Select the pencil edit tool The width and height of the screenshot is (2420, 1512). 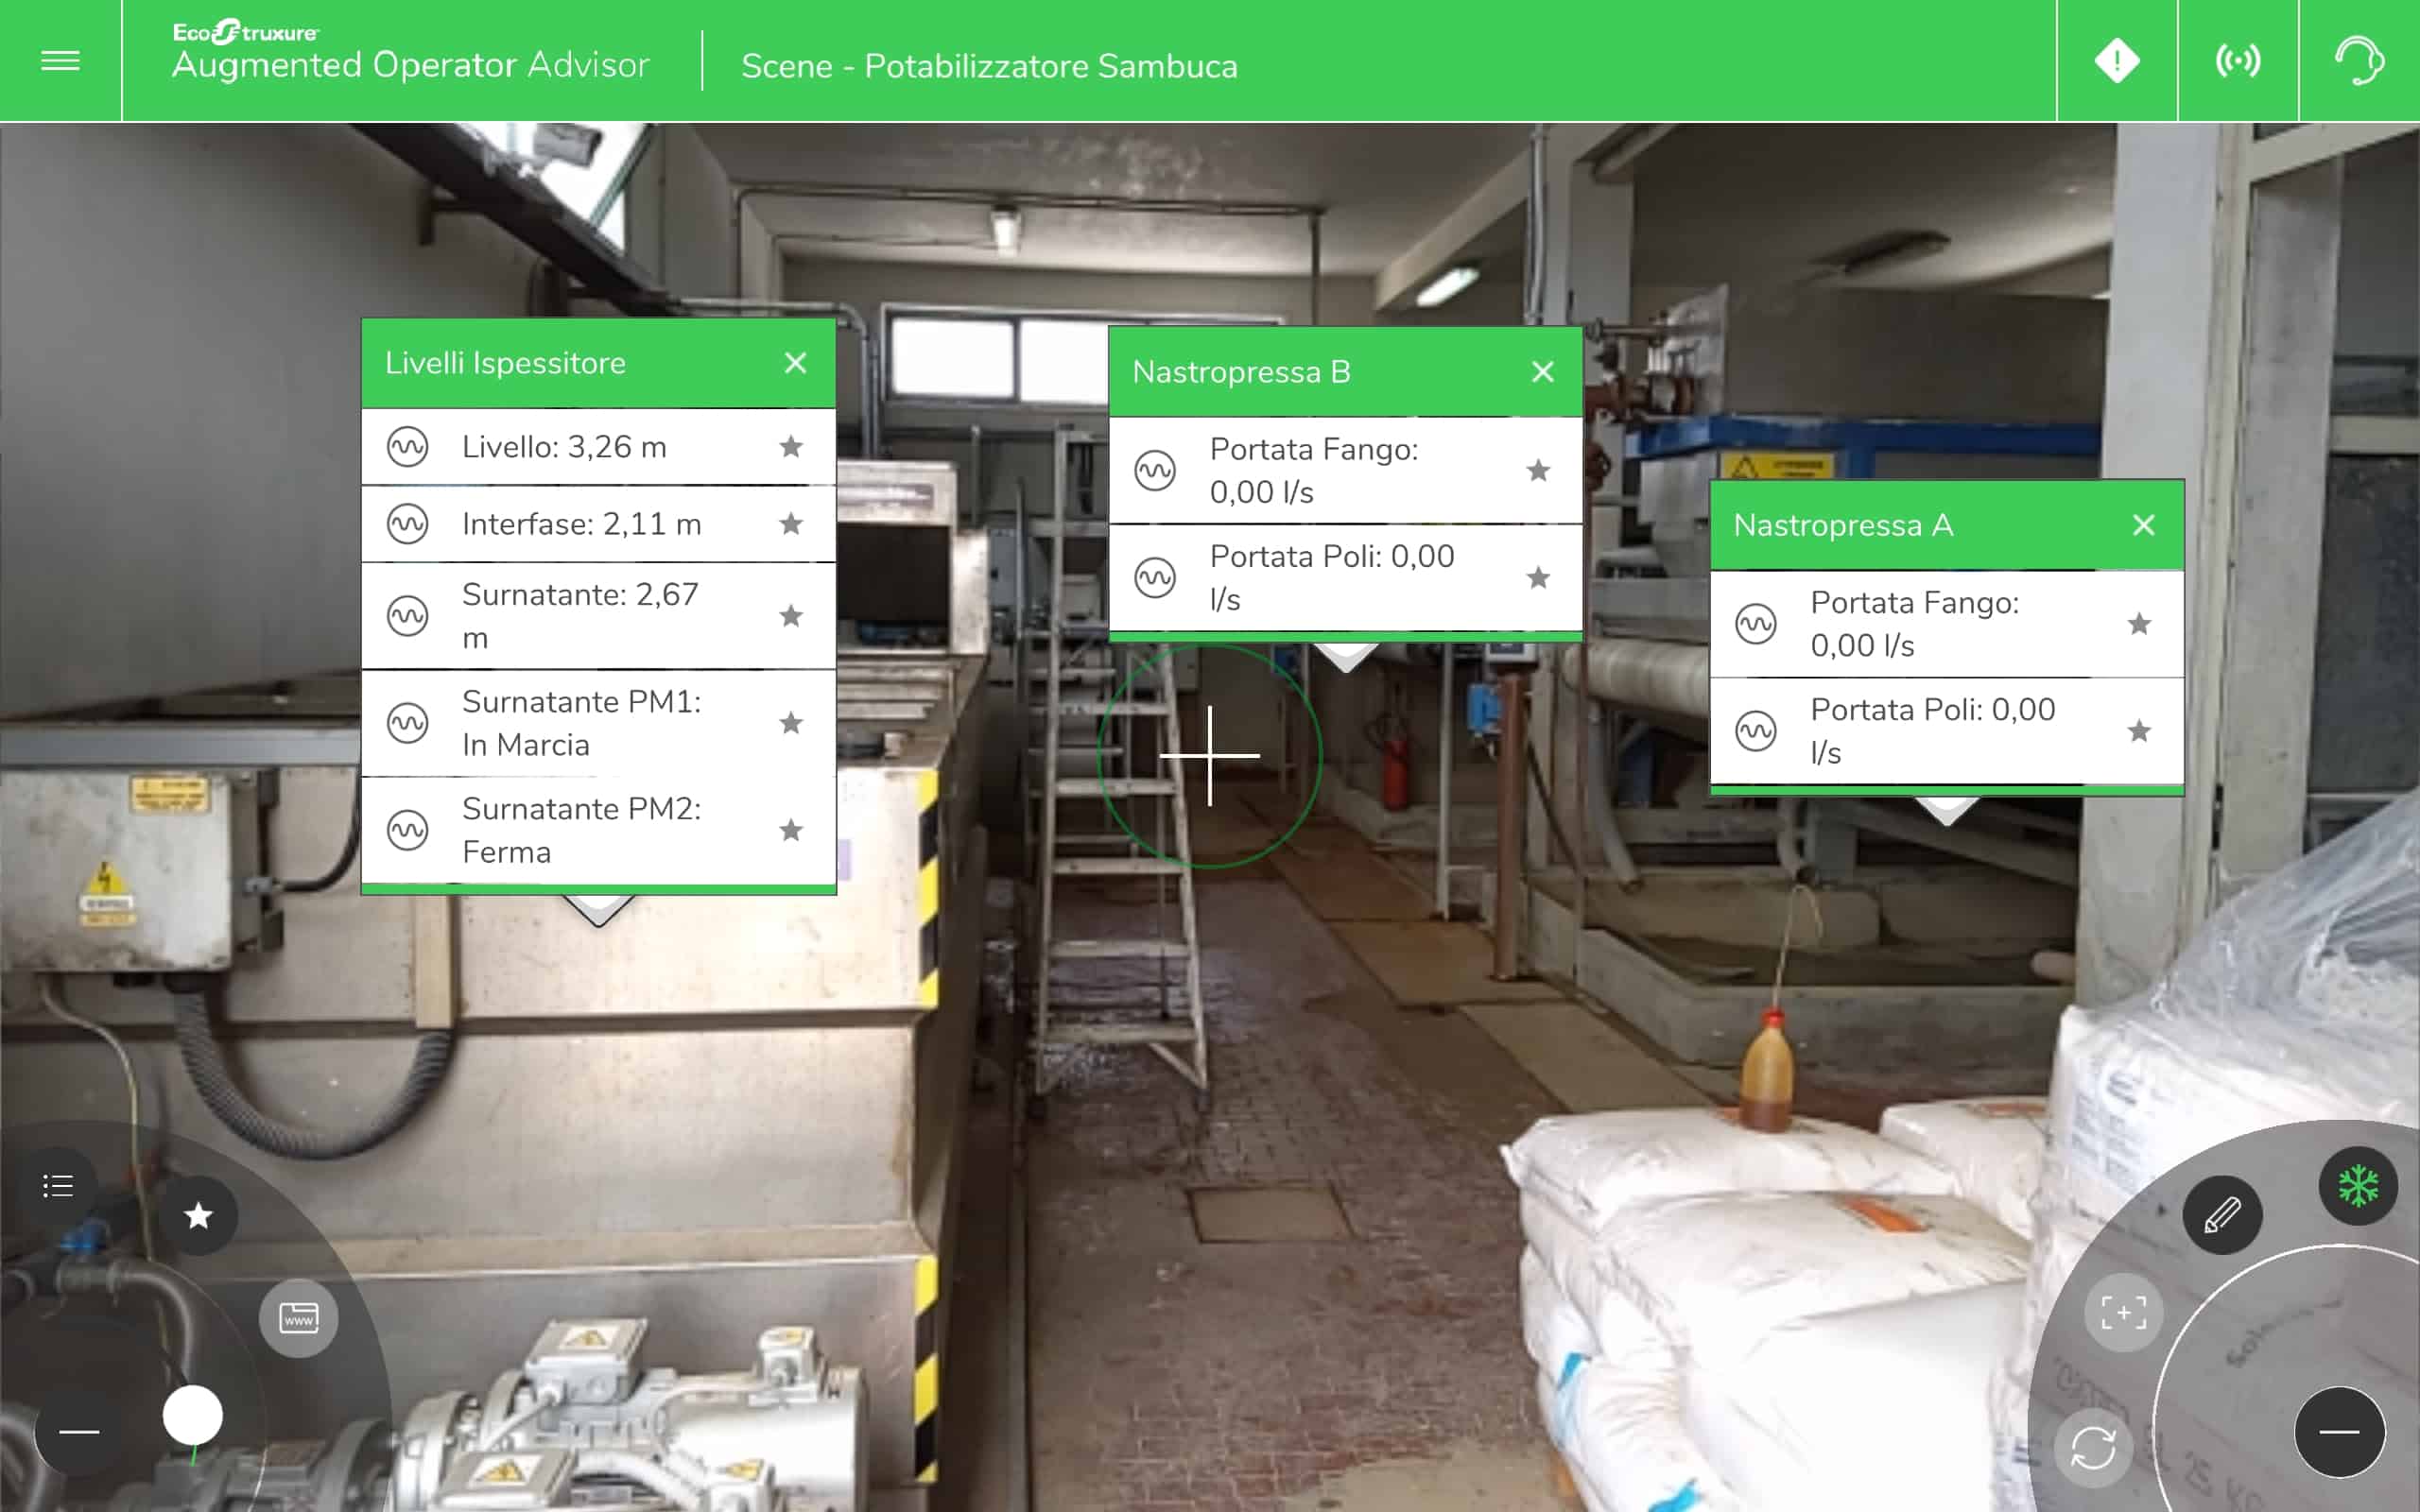tap(2222, 1215)
